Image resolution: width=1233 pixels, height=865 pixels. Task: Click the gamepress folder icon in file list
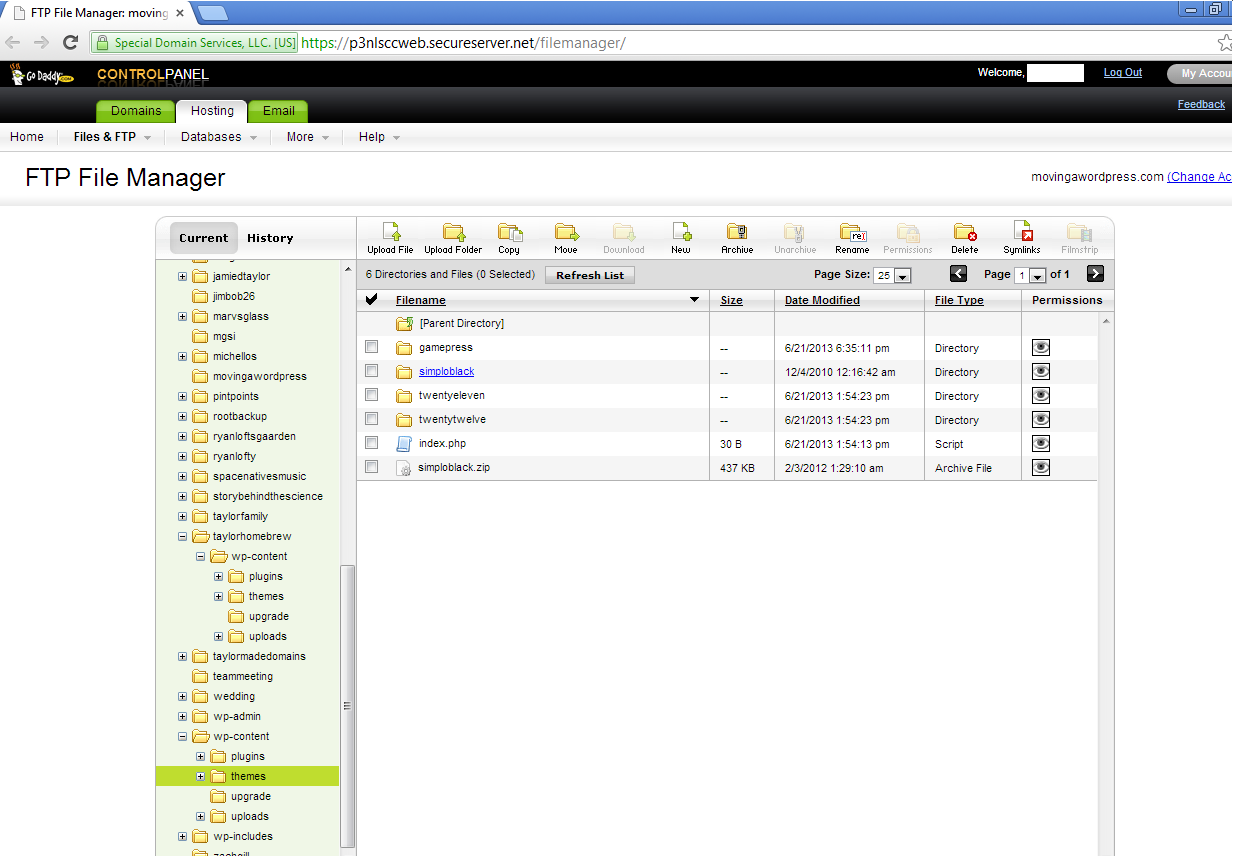tap(404, 348)
